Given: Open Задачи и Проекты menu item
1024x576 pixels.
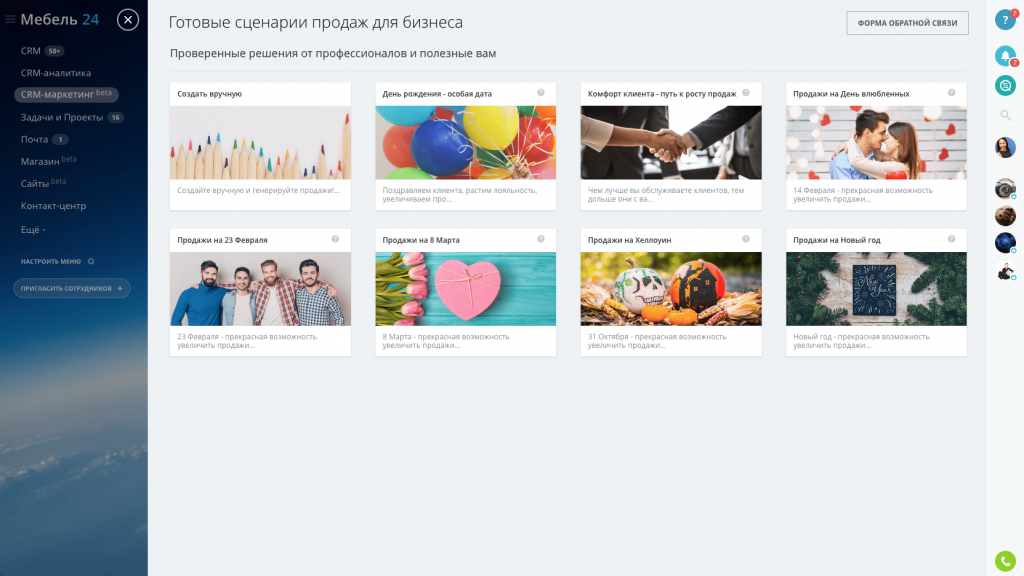Looking at the screenshot, I should [x=62, y=118].
